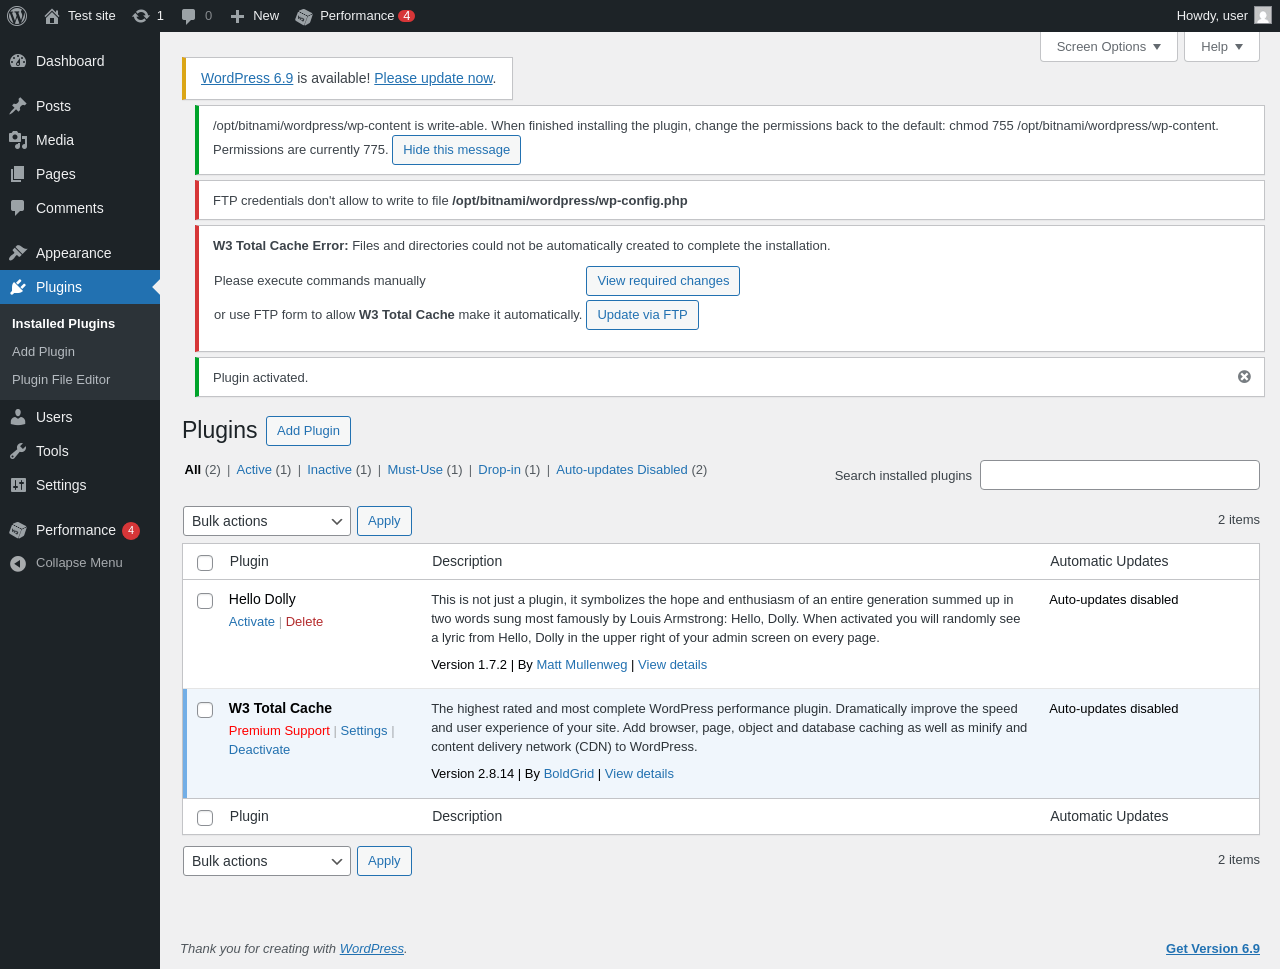
Task: Open BoldGrid author link
Action: tap(569, 774)
